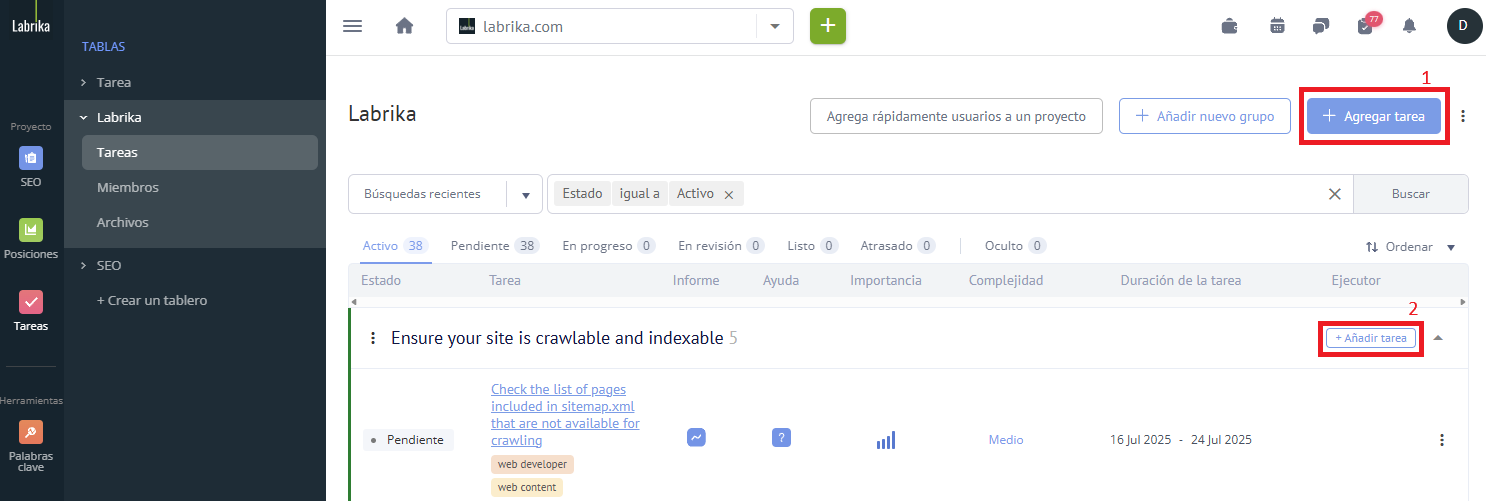Clear the search filter X icon
1486x501 pixels.
pyautogui.click(x=1334, y=194)
